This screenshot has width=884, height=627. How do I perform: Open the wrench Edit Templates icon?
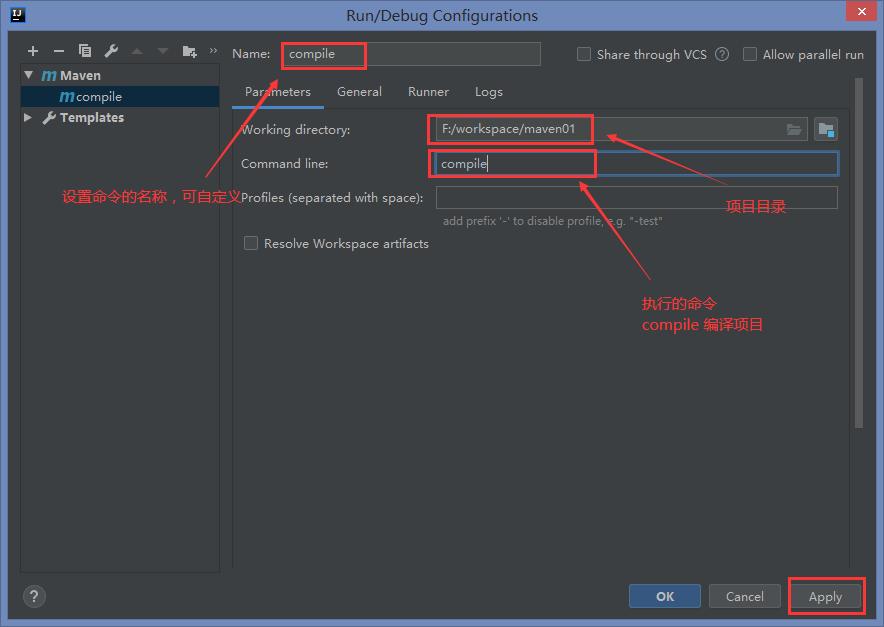(x=111, y=51)
